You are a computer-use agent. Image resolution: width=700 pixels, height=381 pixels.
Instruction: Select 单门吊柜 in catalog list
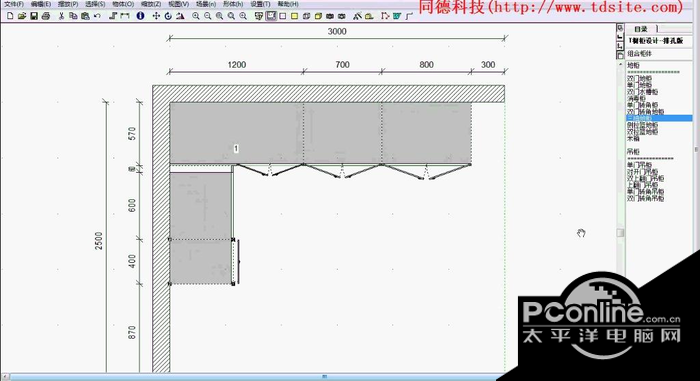639,165
